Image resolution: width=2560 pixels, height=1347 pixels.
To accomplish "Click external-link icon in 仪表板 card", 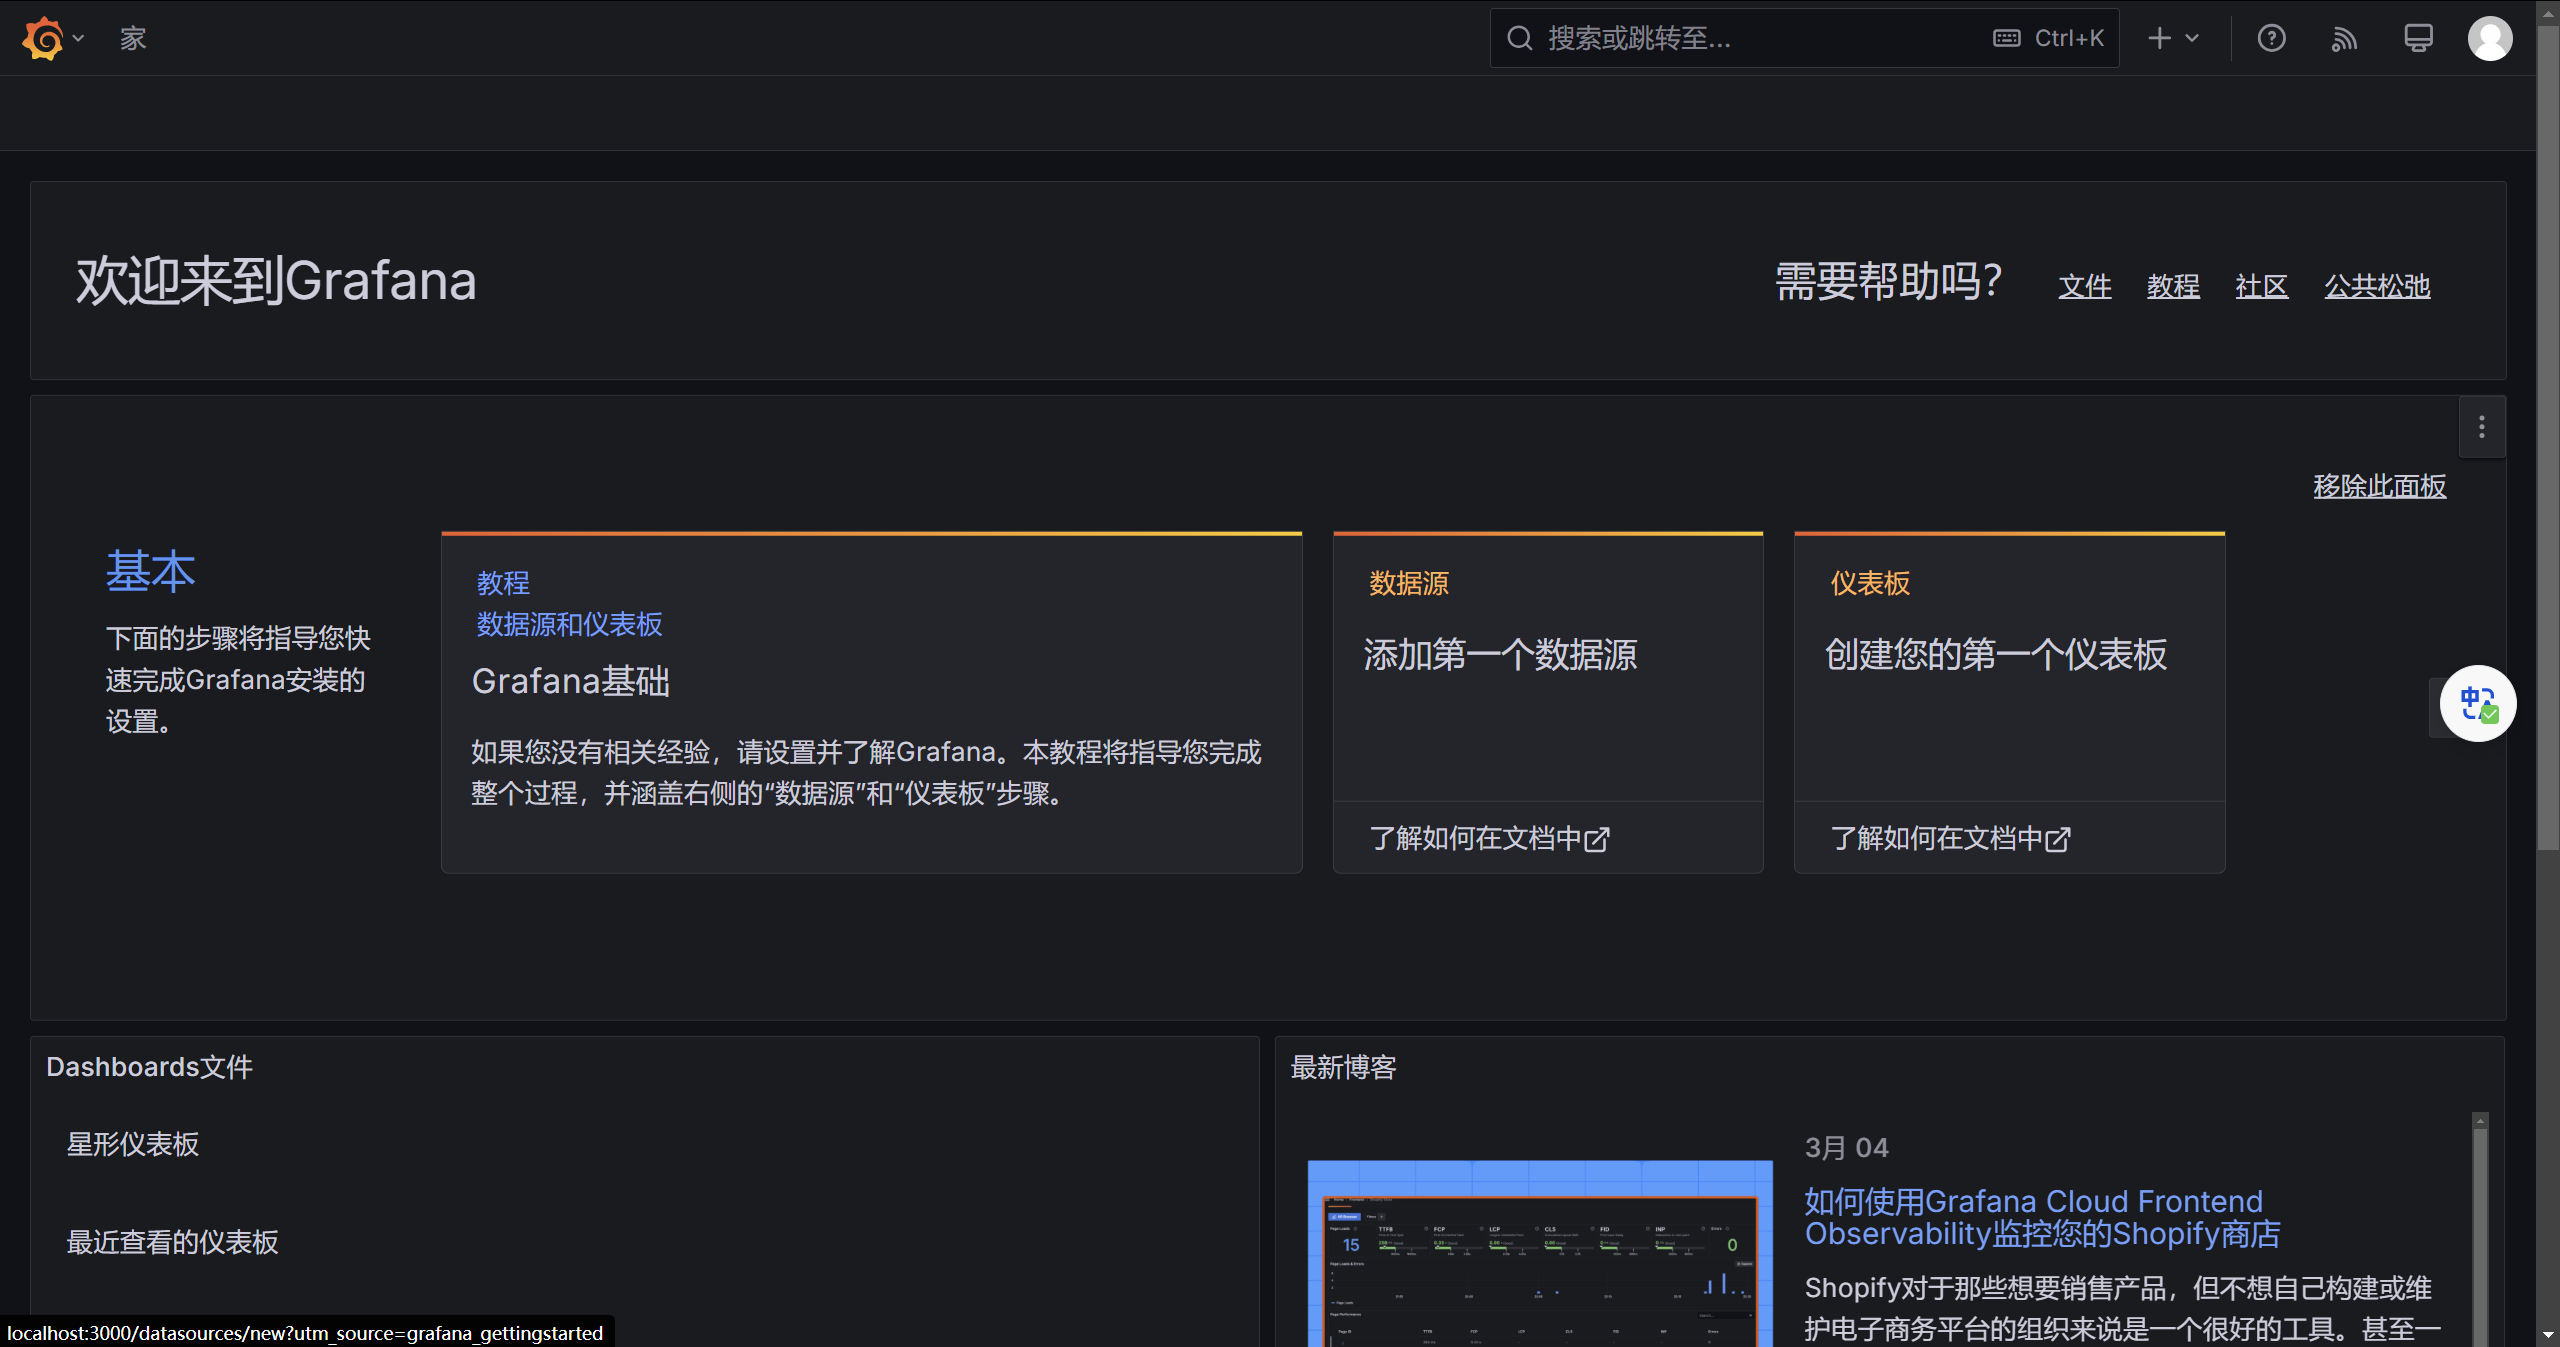I will pyautogui.click(x=2058, y=839).
